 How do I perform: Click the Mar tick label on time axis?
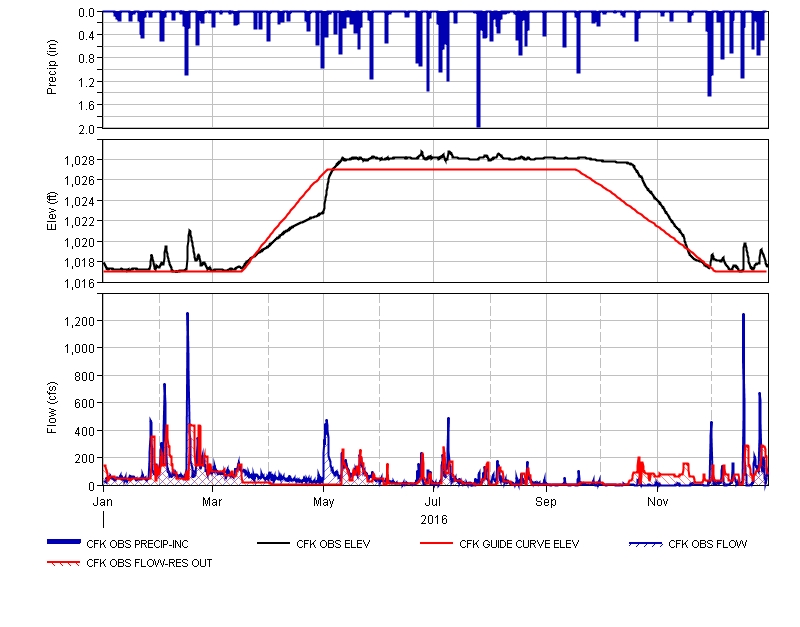[212, 501]
